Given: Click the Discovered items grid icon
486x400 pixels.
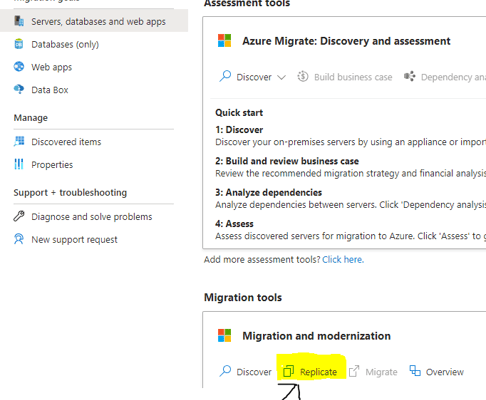Looking at the screenshot, I should coord(19,141).
